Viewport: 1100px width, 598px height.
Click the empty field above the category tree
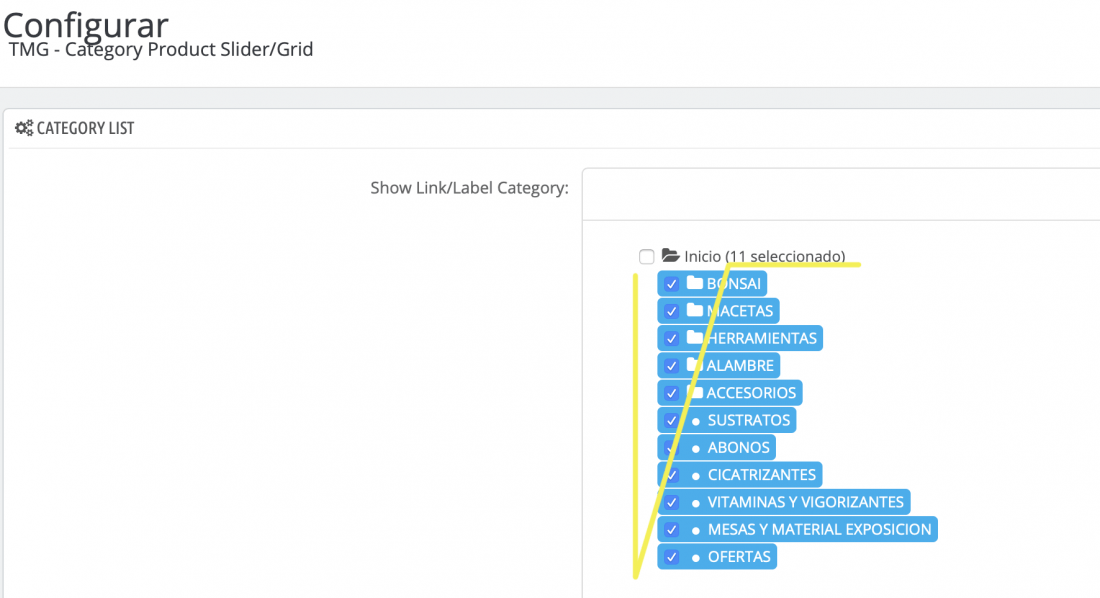pos(840,194)
